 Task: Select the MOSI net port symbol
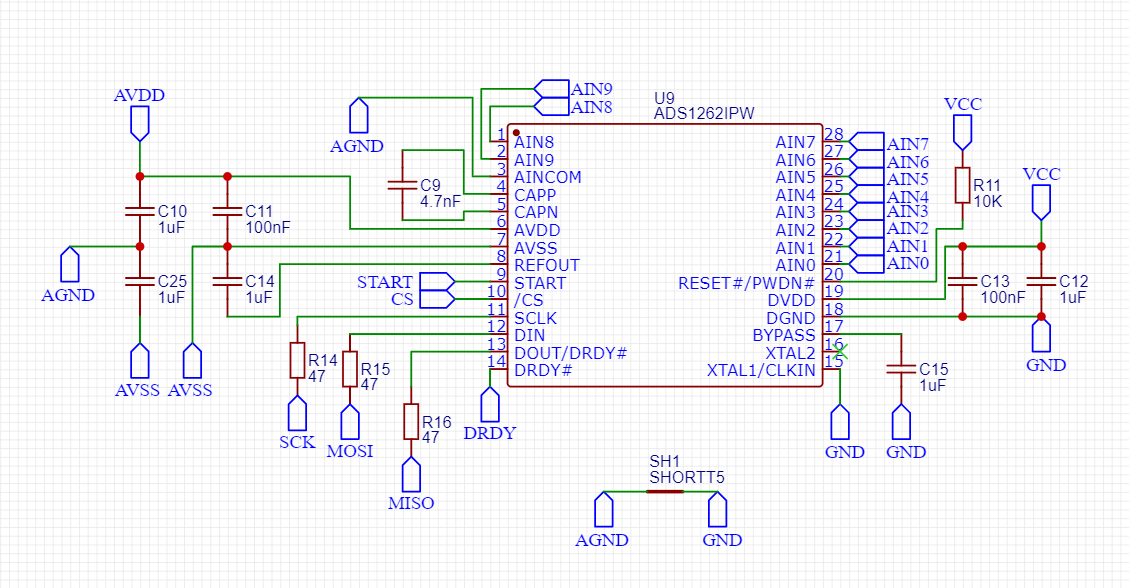[x=350, y=422]
